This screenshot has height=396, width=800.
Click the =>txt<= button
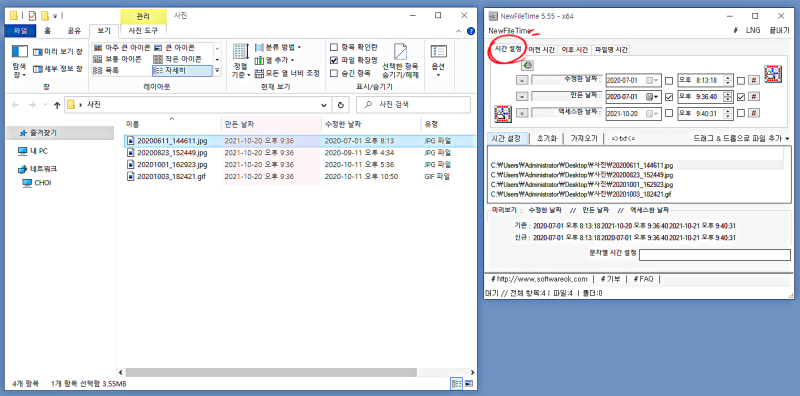click(622, 138)
